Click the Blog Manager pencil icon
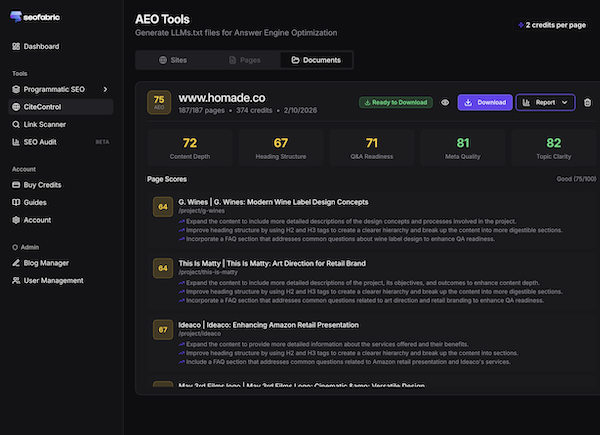This screenshot has height=435, width=600. [16, 263]
